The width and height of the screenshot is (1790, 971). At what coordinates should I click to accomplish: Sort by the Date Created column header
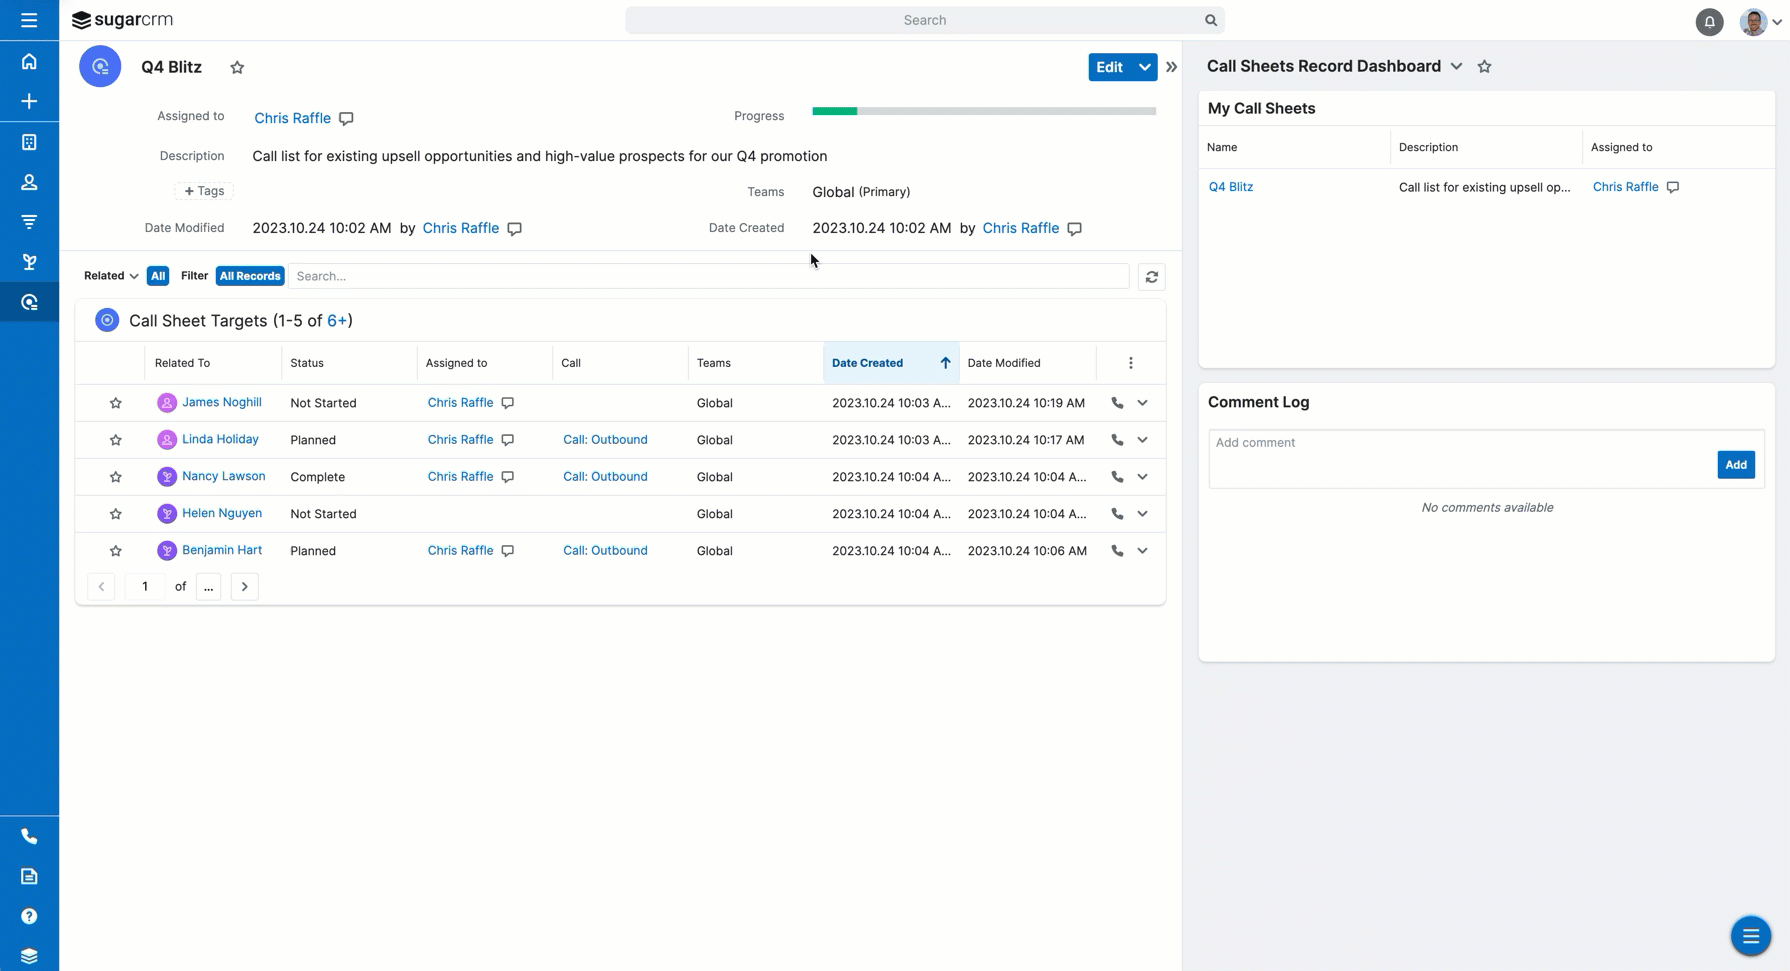tap(868, 363)
